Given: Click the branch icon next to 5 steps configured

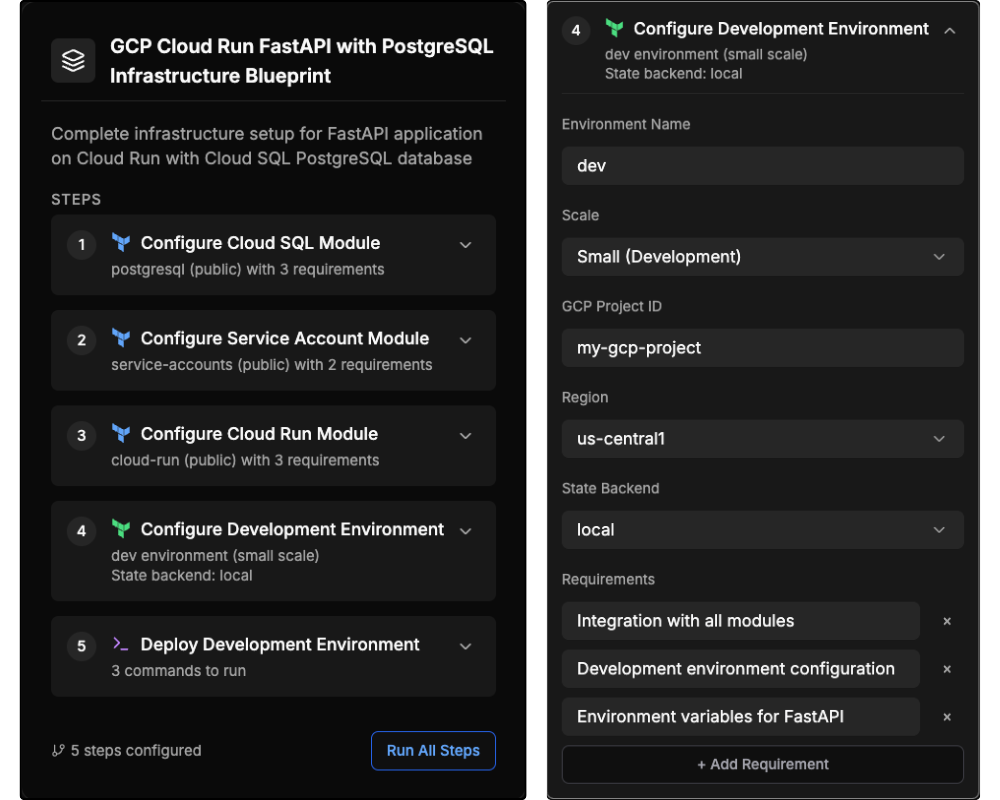Looking at the screenshot, I should click(x=58, y=751).
